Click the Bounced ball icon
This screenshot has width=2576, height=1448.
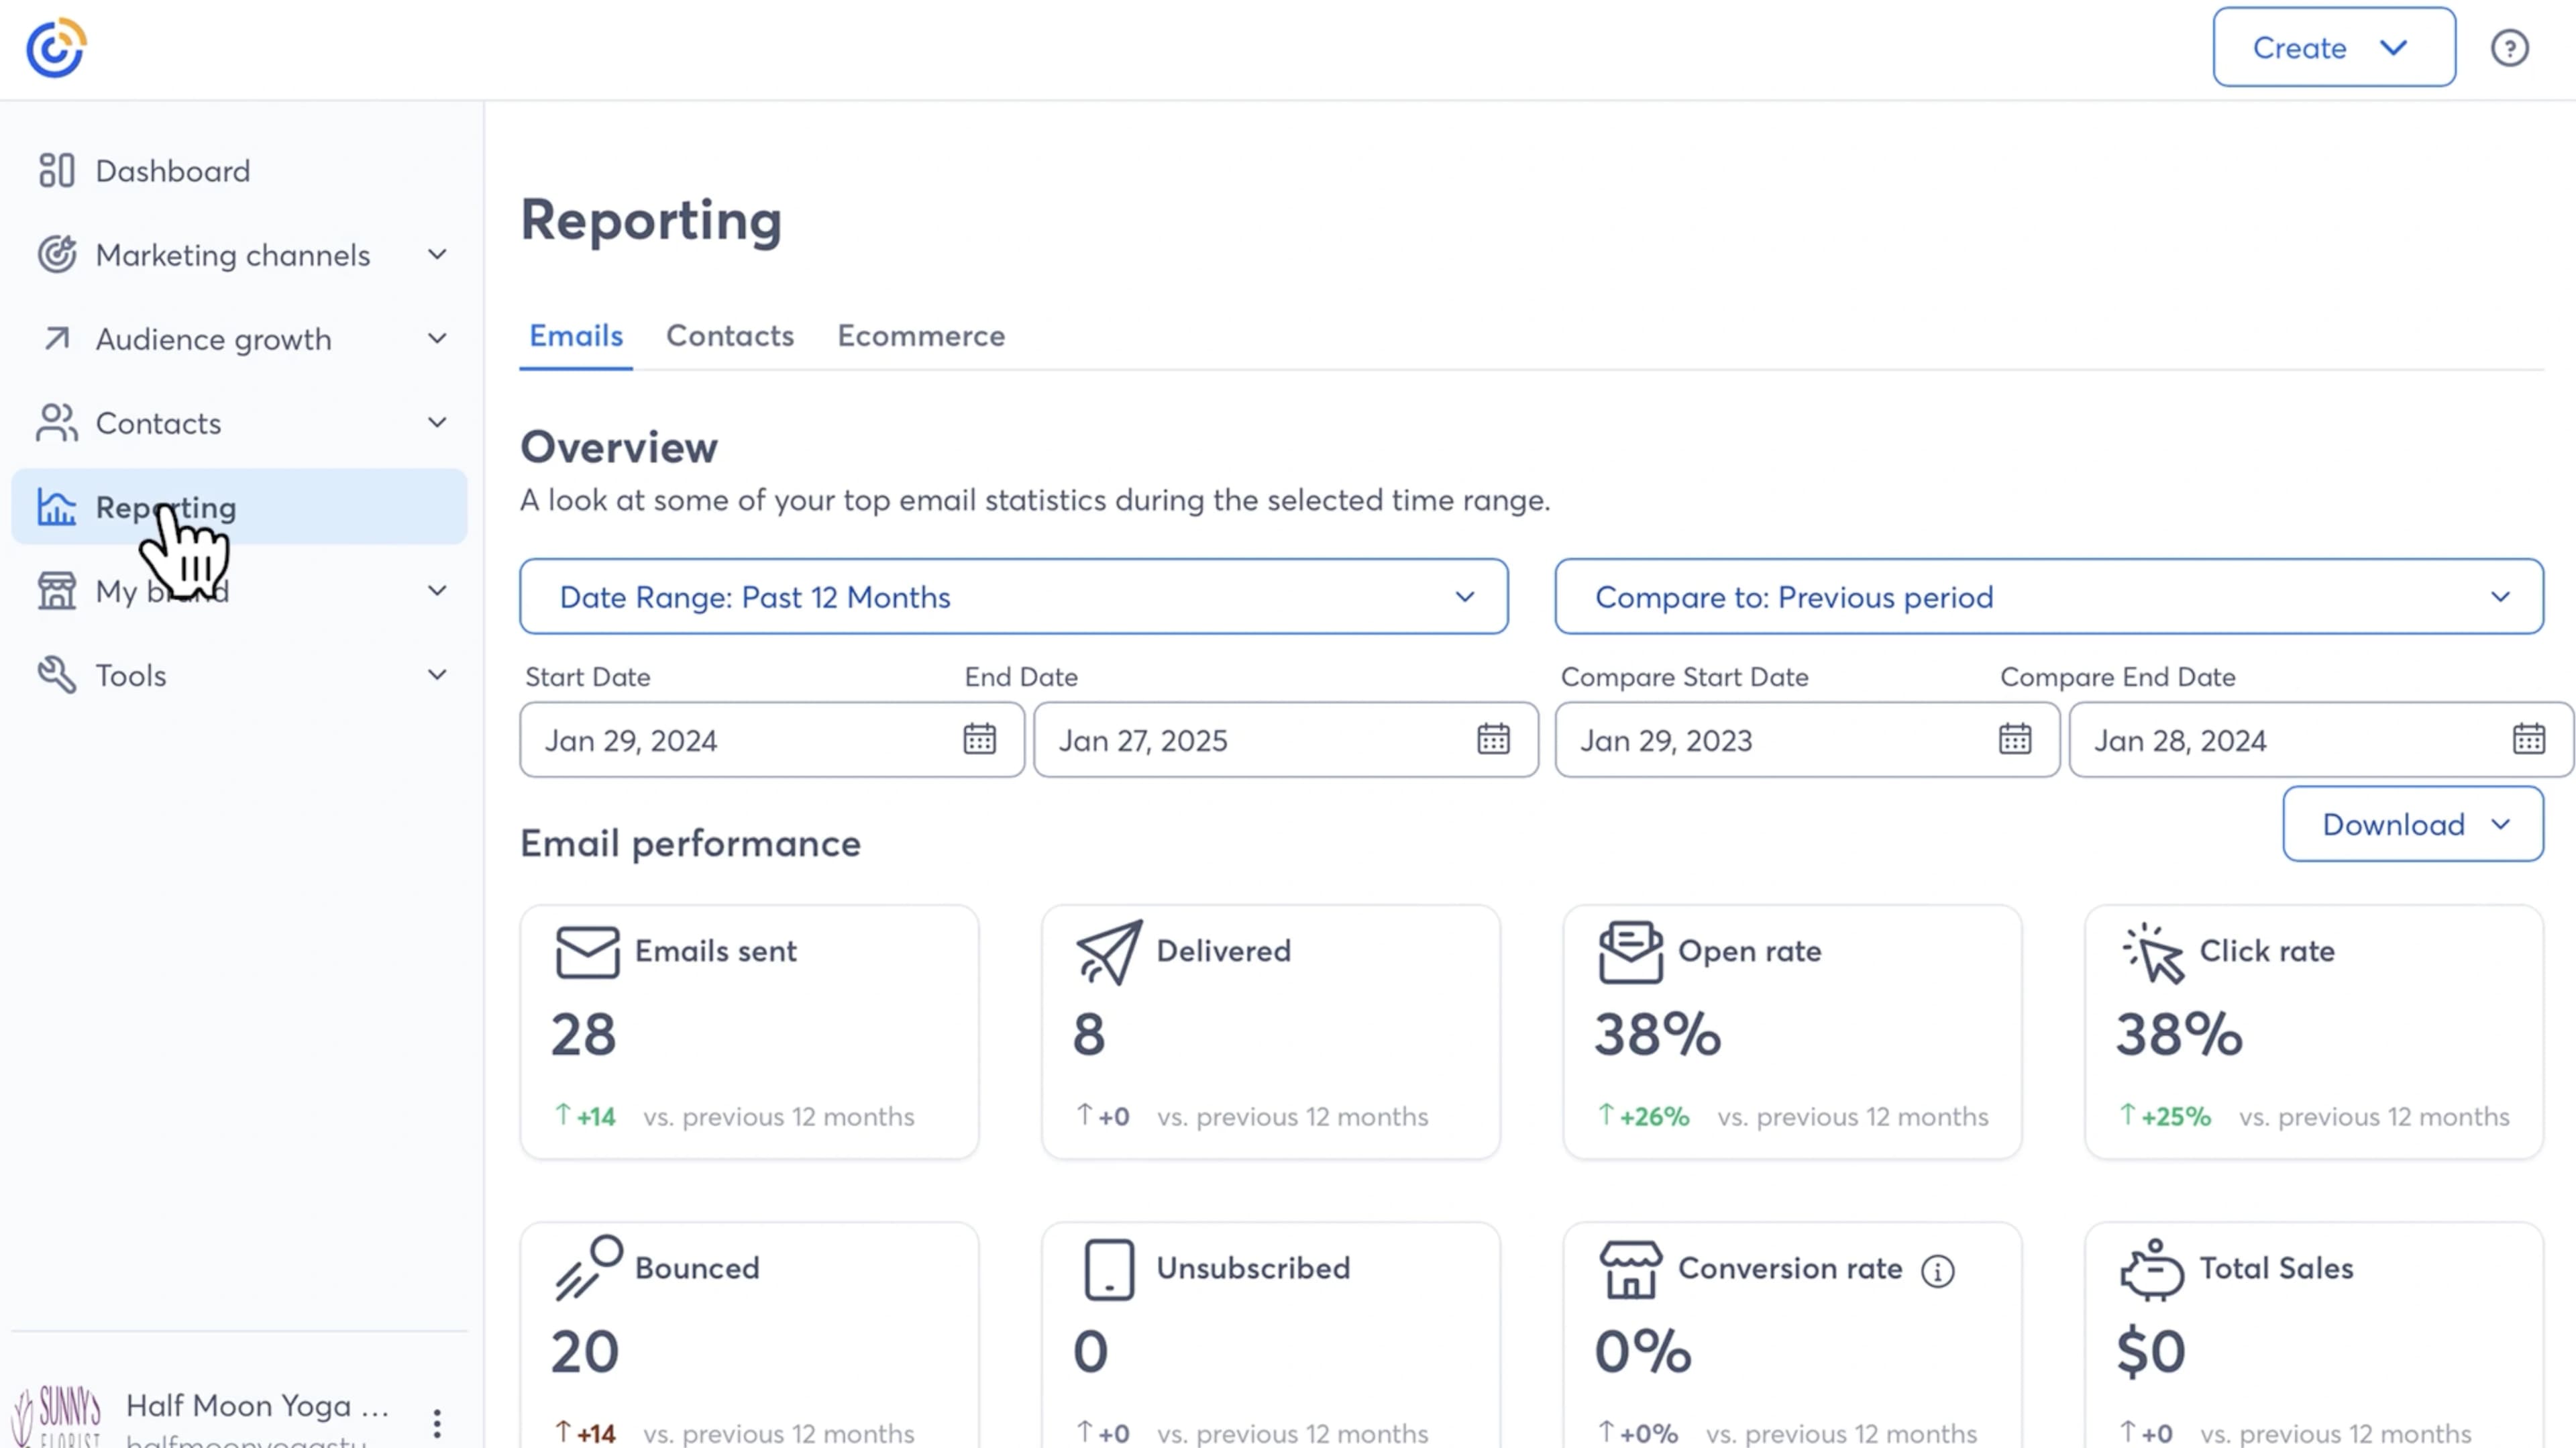[589, 1267]
